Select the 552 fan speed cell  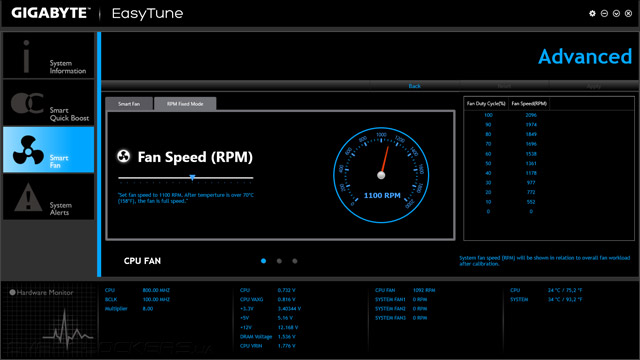tap(531, 202)
